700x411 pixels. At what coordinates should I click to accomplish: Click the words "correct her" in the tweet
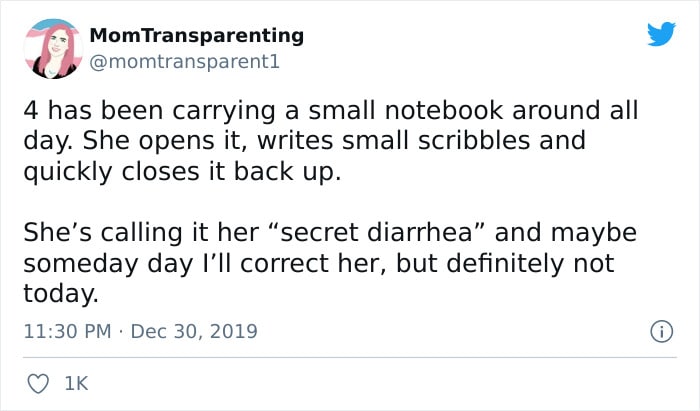tap(366, 263)
